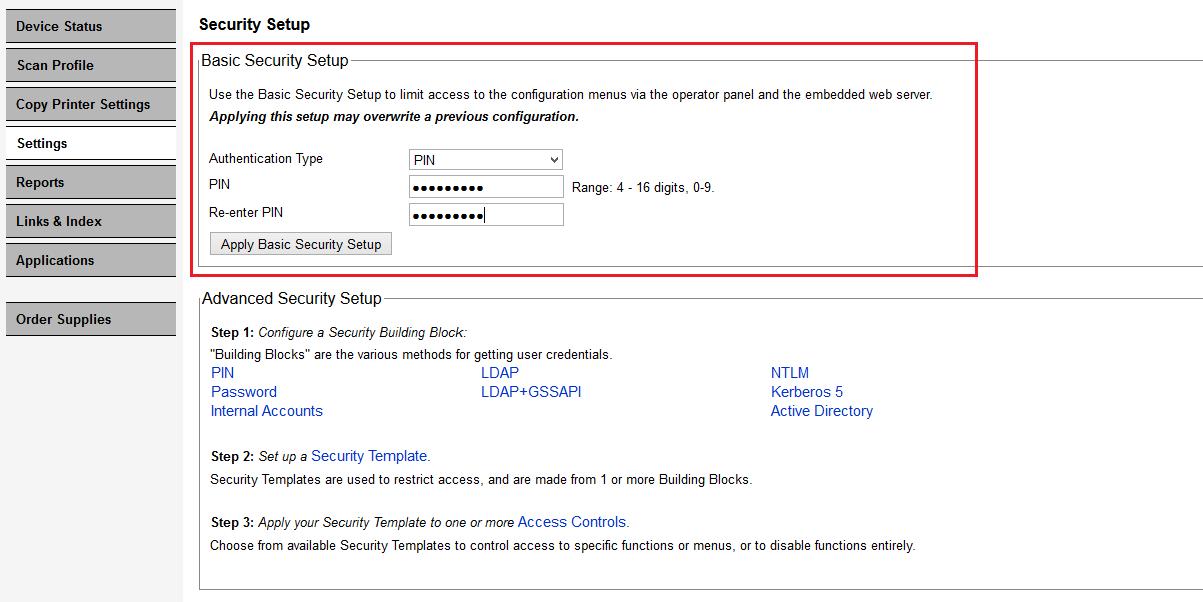1203x602 pixels.
Task: Open the LDAP+GSSAPI configuration link
Action: [531, 391]
